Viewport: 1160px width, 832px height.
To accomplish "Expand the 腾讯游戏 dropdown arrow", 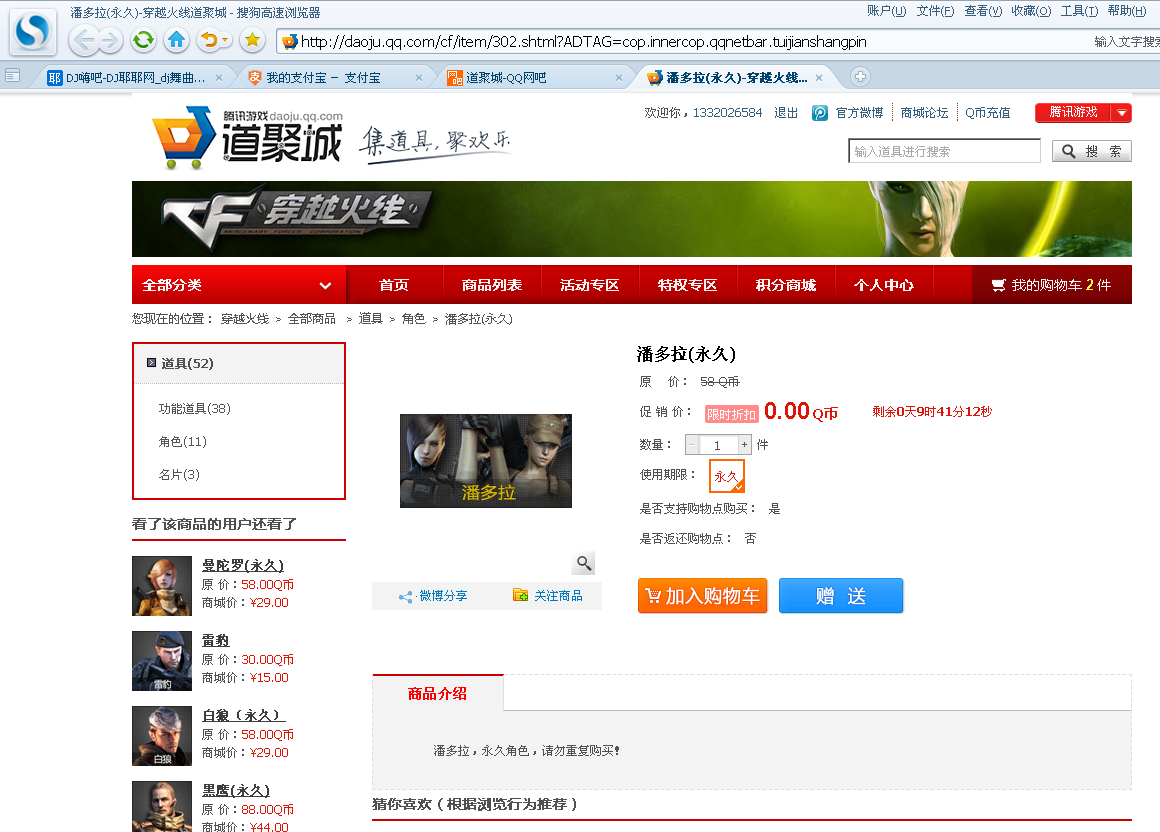I will 1122,113.
